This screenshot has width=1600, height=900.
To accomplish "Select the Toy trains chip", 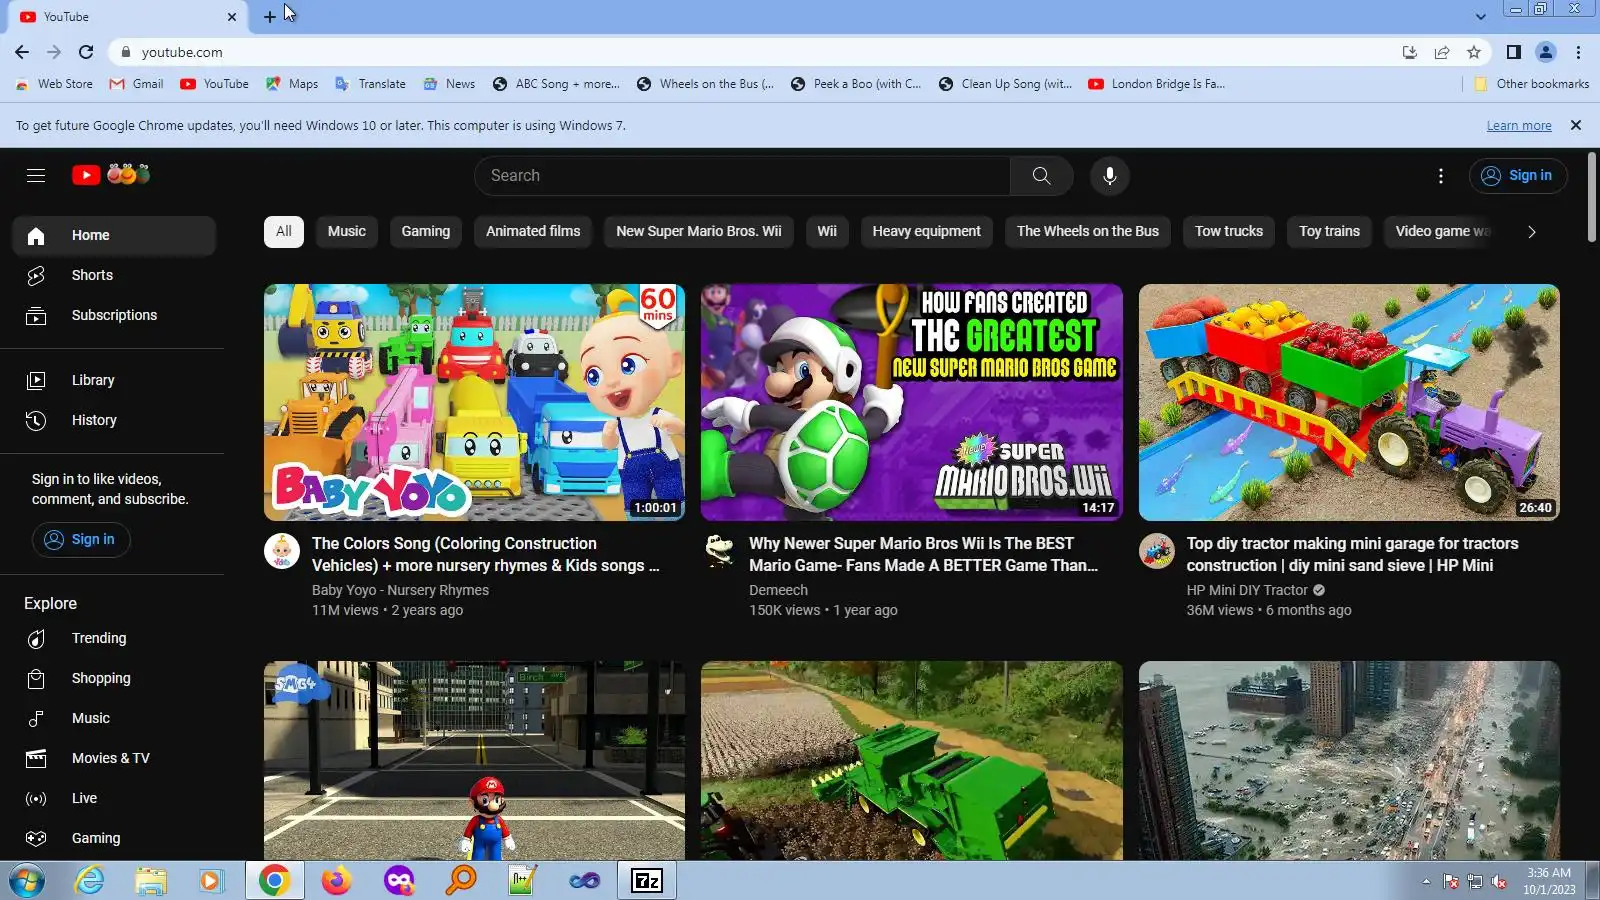I will click(1330, 231).
